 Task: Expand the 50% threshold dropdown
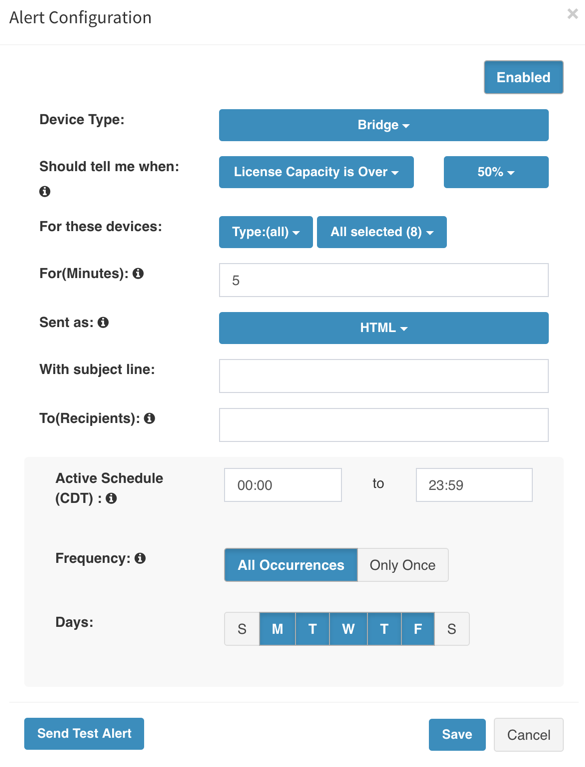click(496, 172)
